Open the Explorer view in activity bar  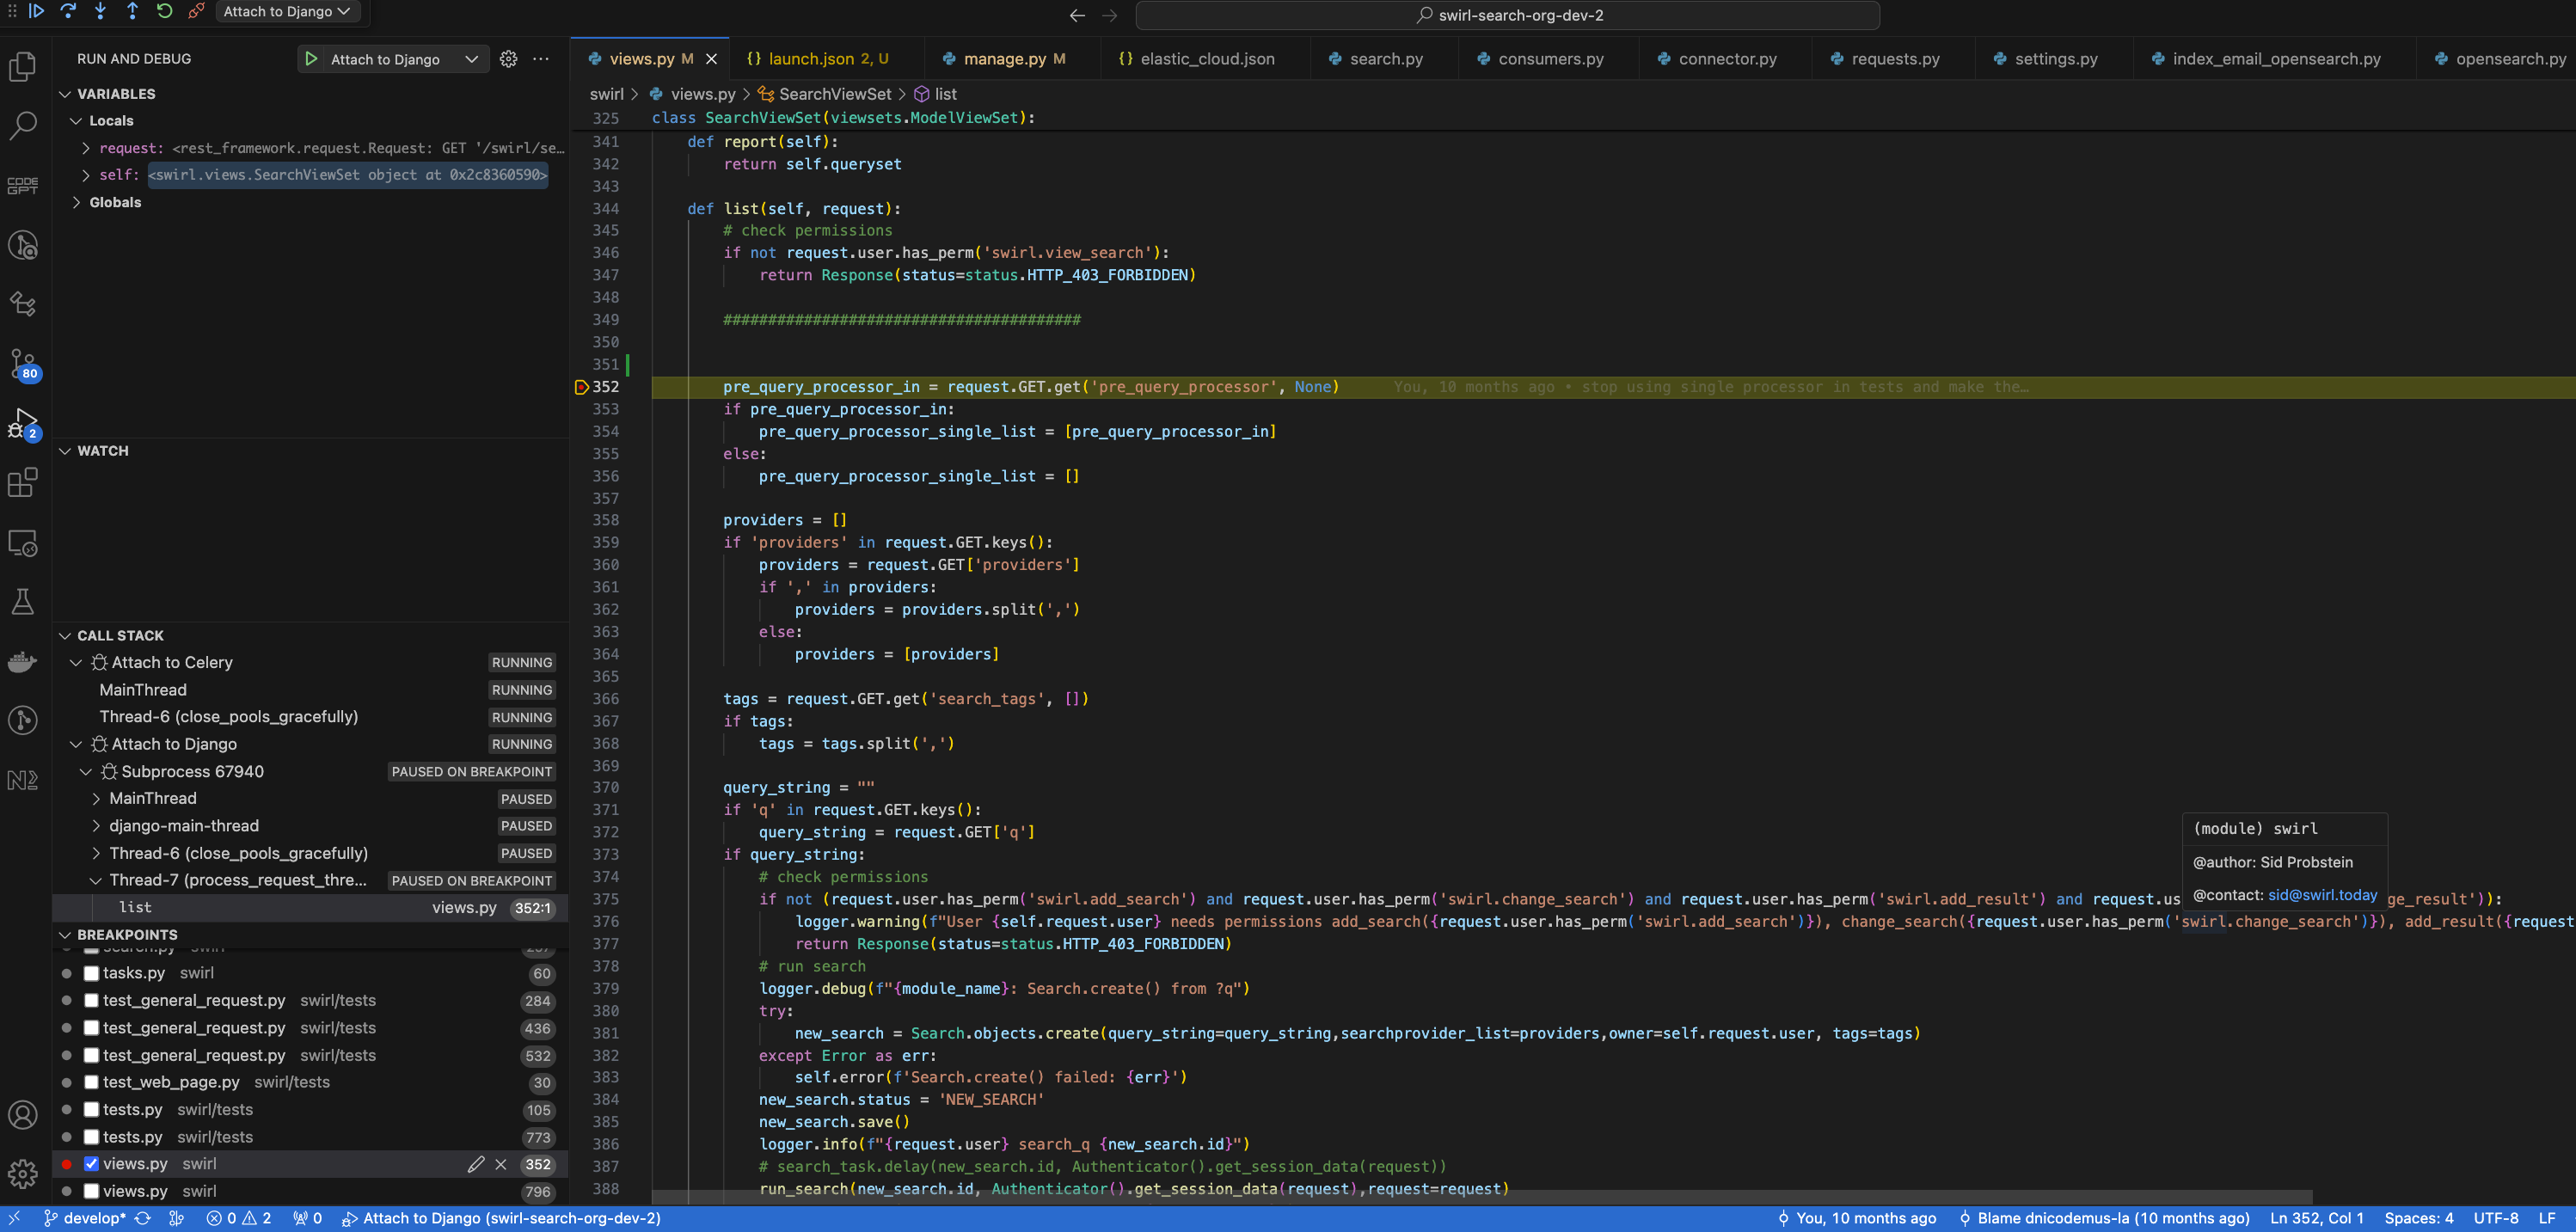(23, 67)
